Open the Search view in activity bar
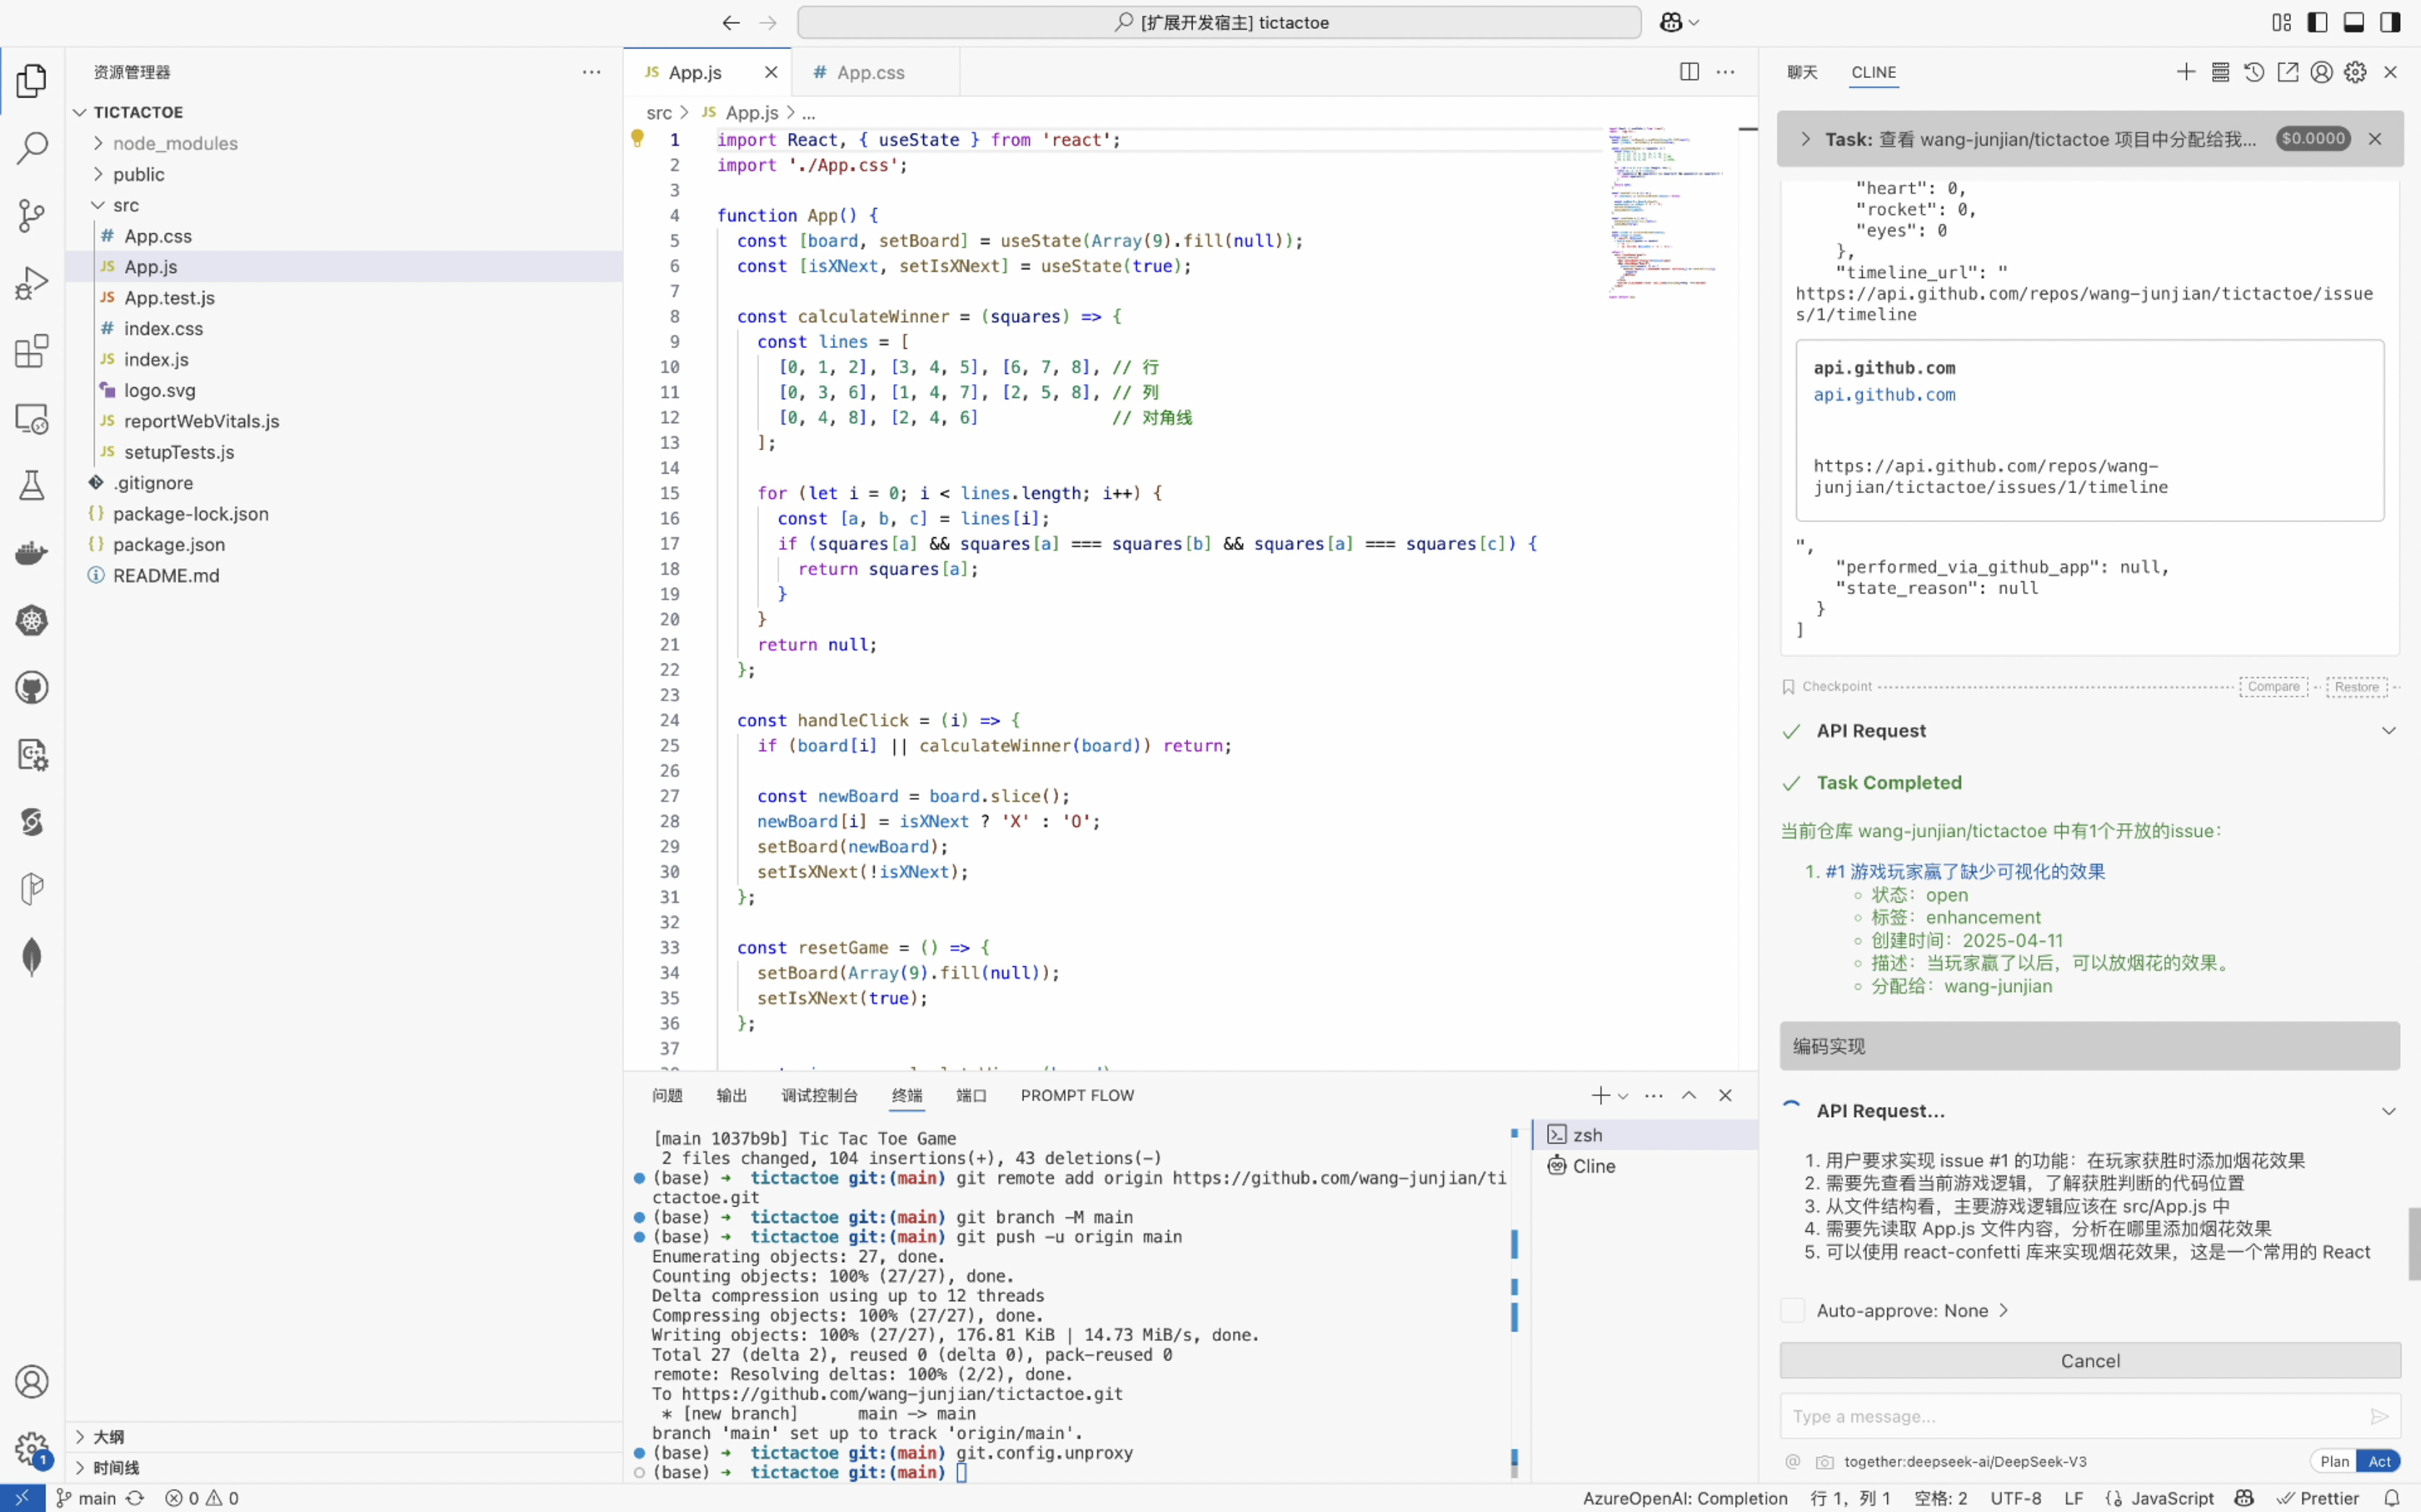 click(x=31, y=148)
